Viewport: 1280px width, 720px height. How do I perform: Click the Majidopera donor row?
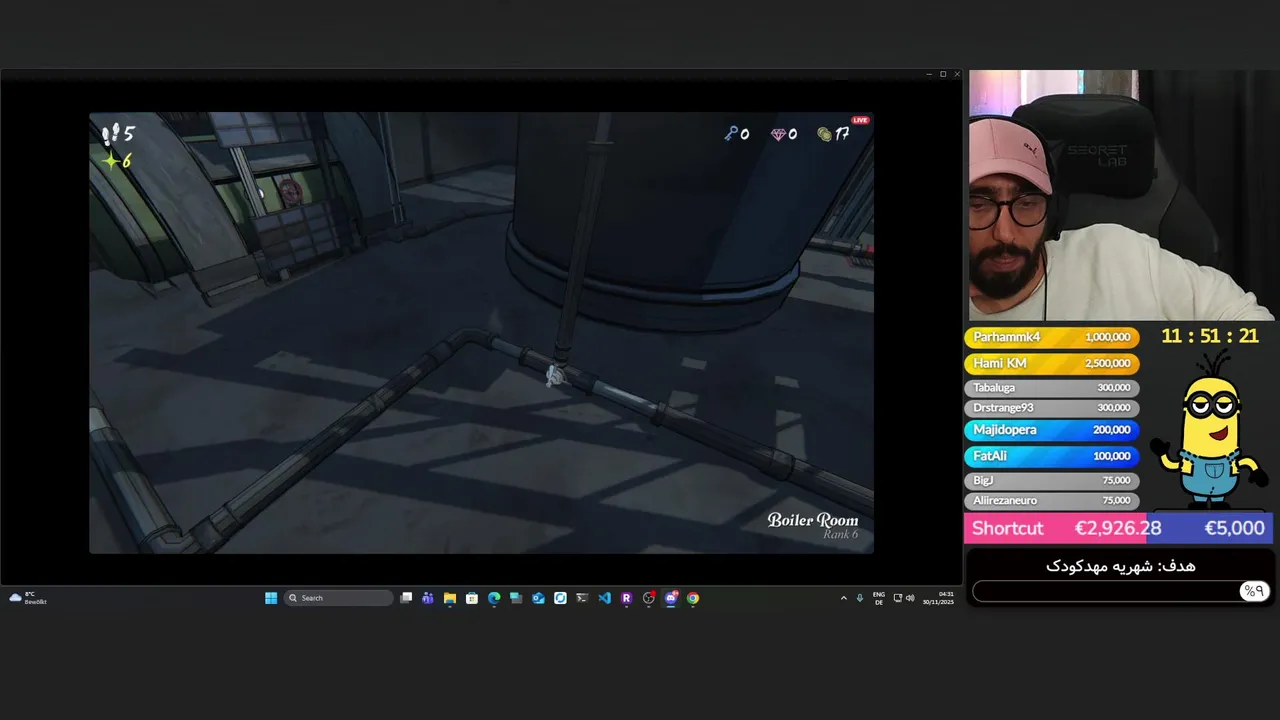coord(1051,430)
